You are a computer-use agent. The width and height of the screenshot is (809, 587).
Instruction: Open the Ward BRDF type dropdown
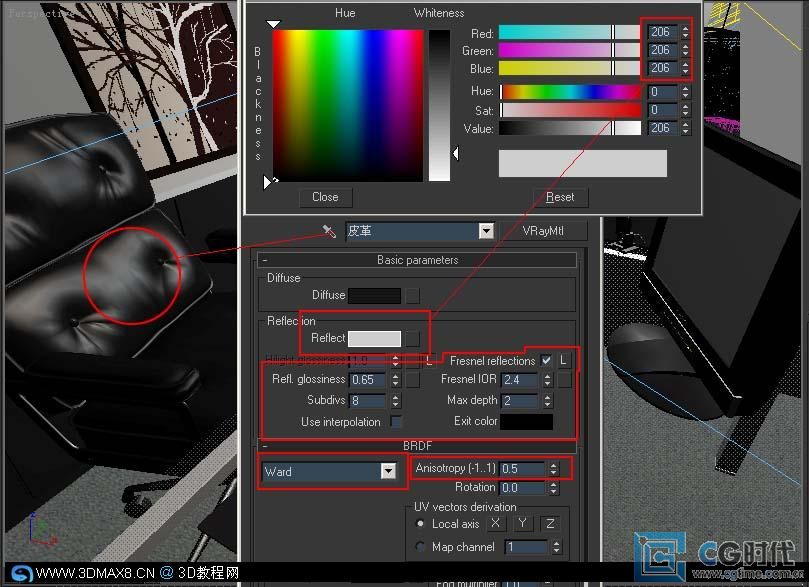[x=389, y=471]
